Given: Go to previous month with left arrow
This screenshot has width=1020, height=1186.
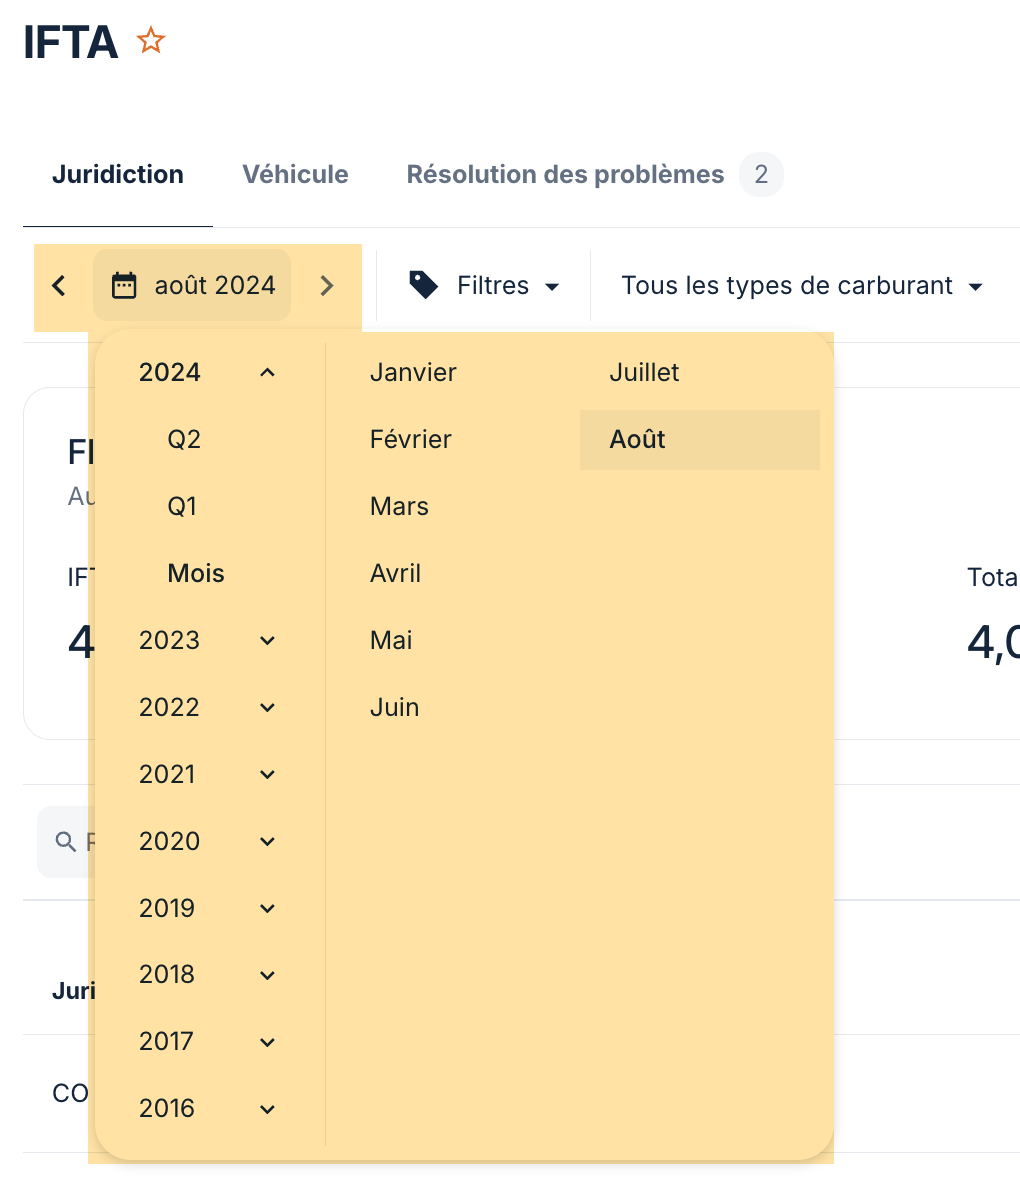Looking at the screenshot, I should click(x=59, y=286).
